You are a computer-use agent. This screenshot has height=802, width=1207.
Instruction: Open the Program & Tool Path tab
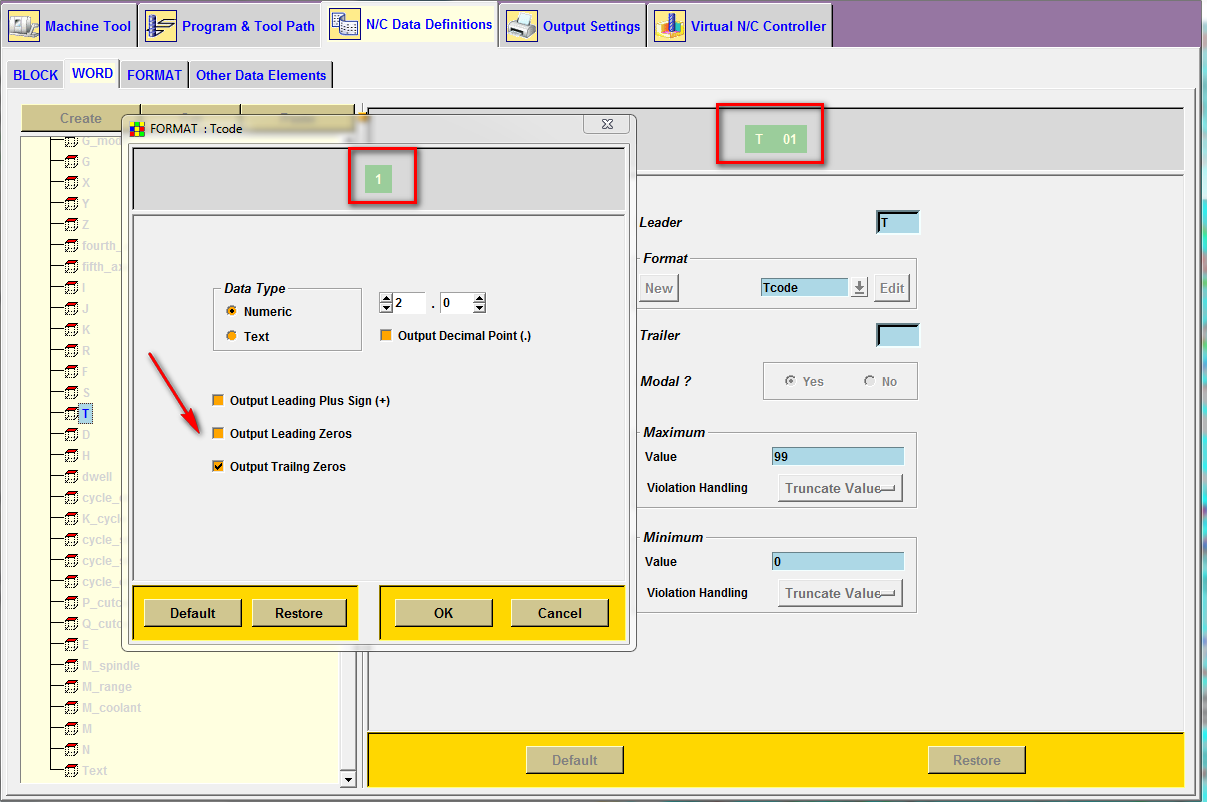(230, 26)
